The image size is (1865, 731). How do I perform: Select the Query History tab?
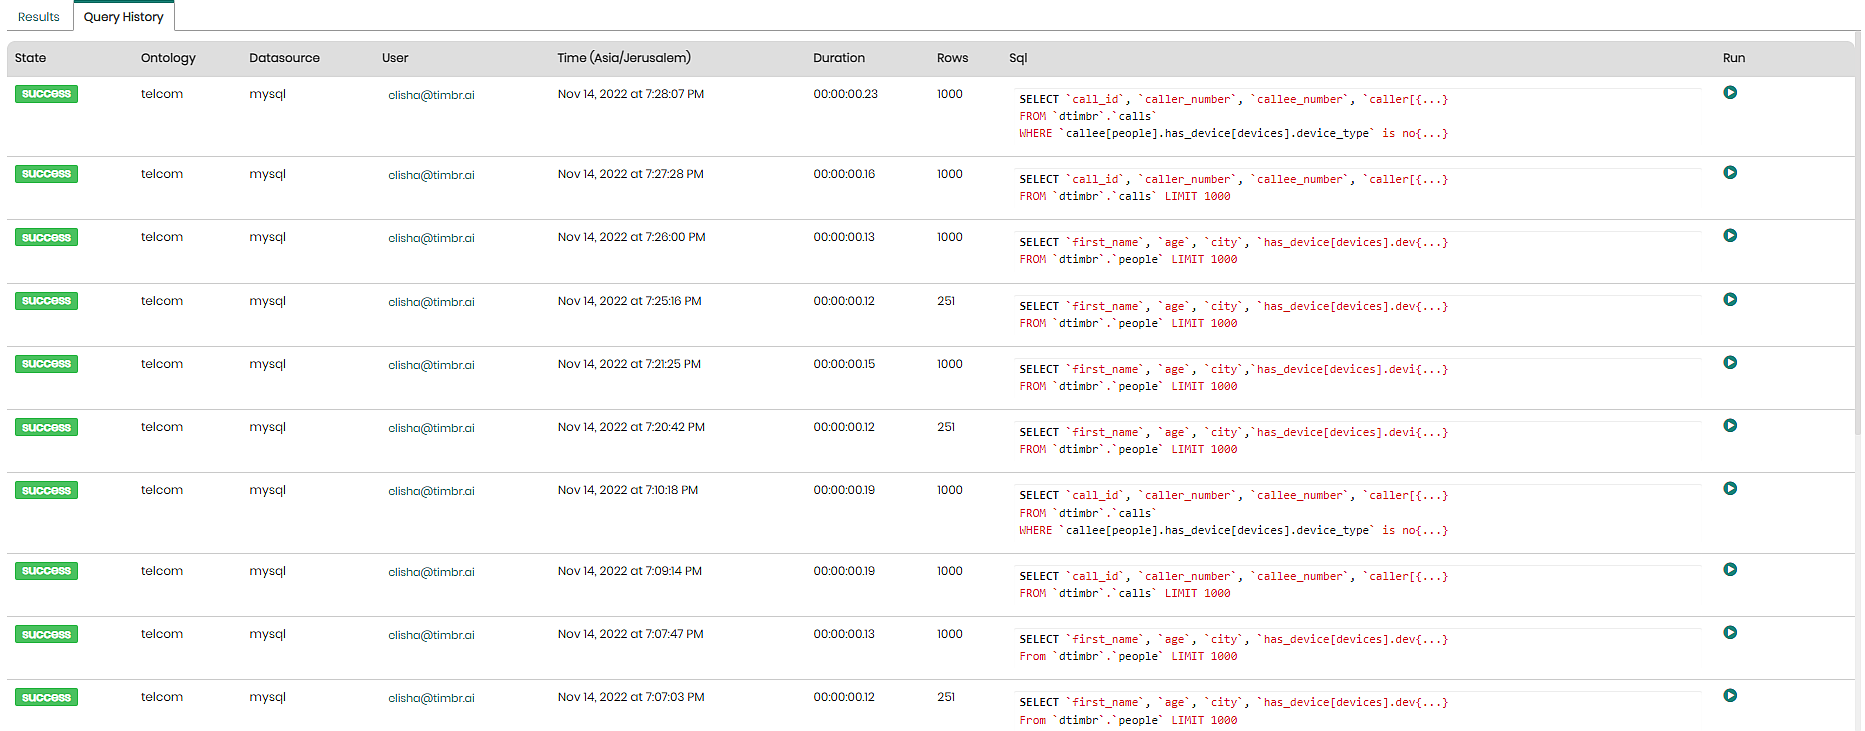124,17
